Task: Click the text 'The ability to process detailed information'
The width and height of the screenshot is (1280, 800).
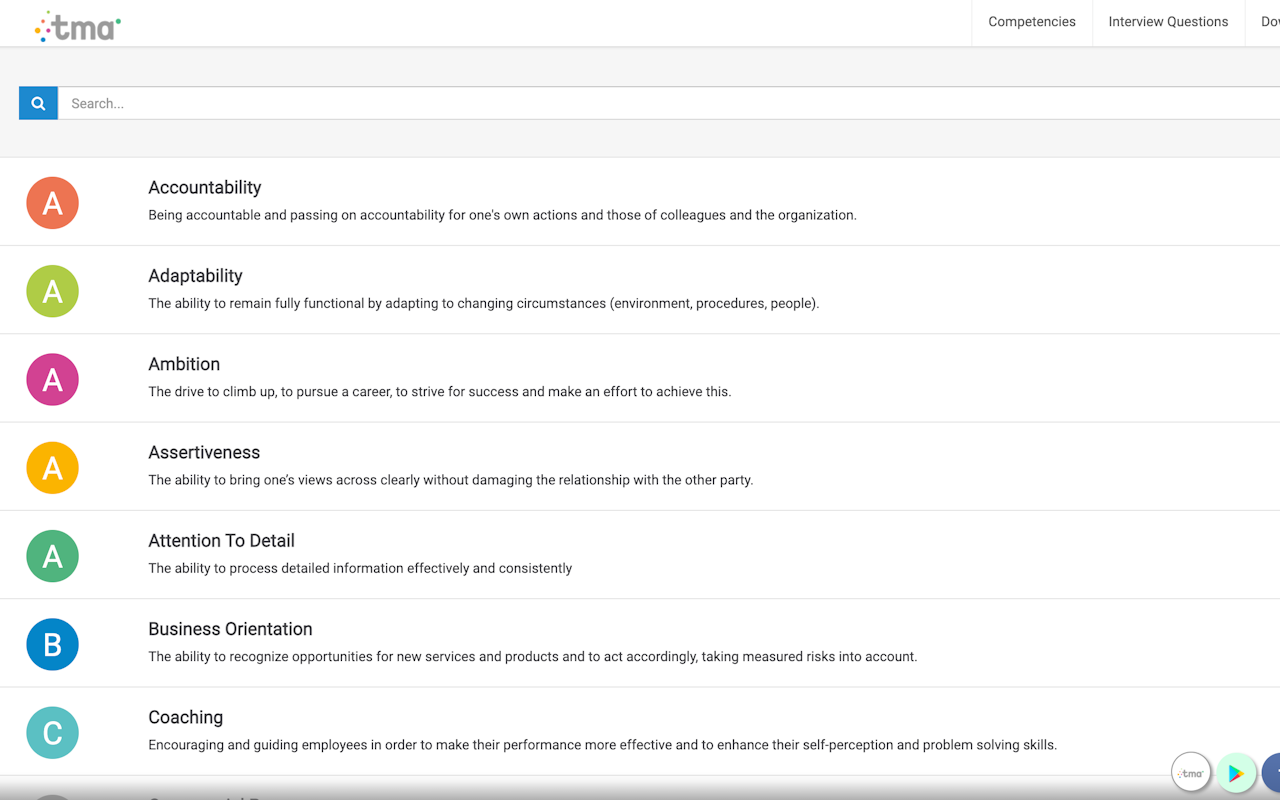Action: pos(360,568)
